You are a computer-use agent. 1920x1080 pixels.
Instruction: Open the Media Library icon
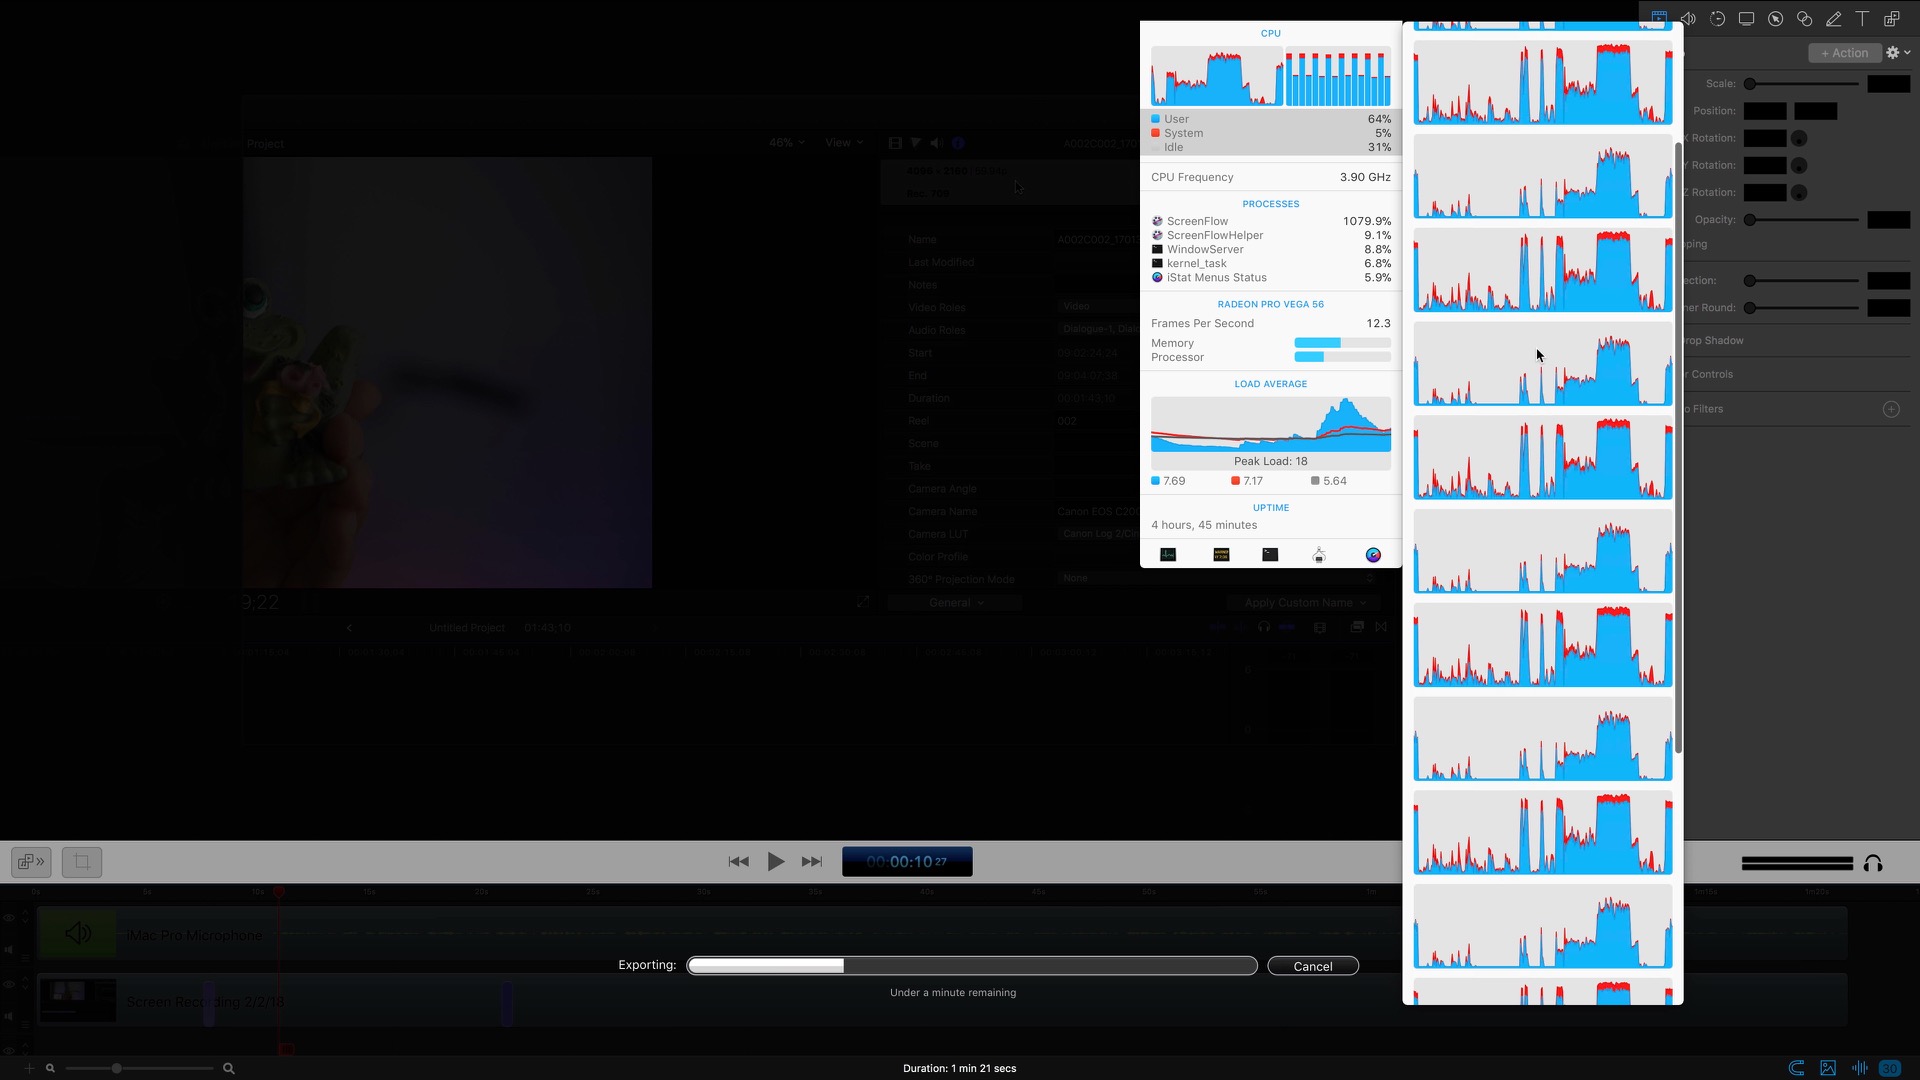pos(1891,19)
